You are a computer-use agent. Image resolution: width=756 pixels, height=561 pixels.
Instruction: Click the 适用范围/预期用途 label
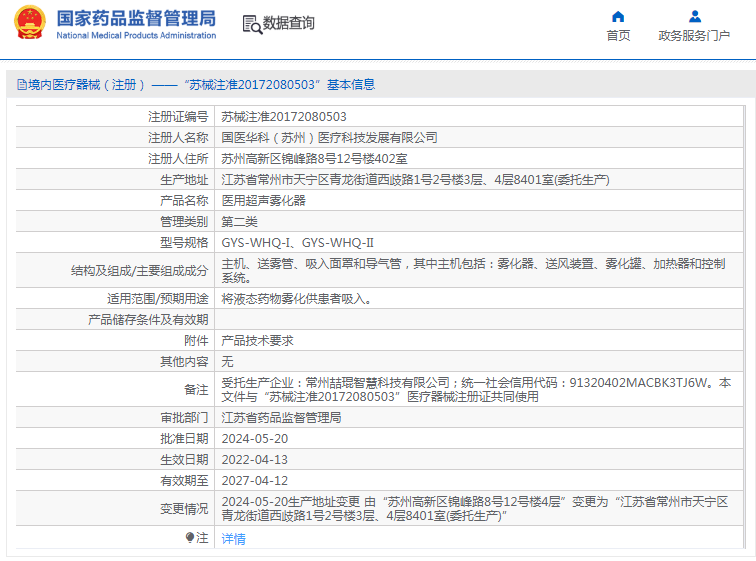pos(158,299)
